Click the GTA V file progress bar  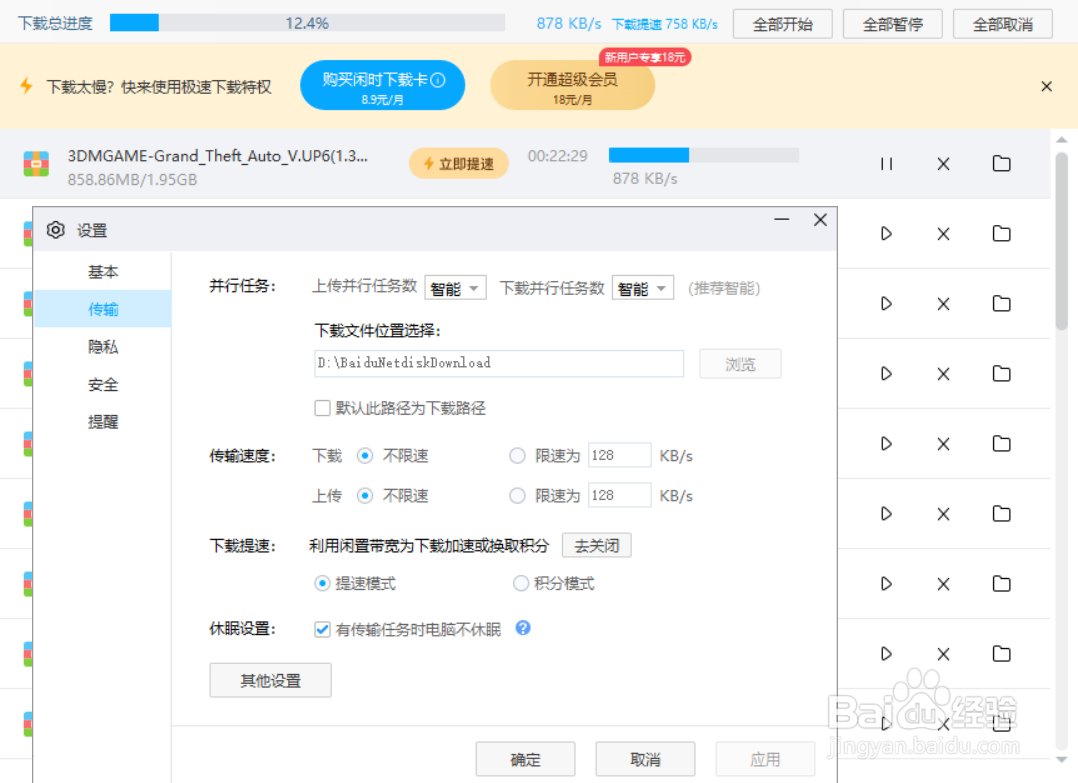pos(704,155)
